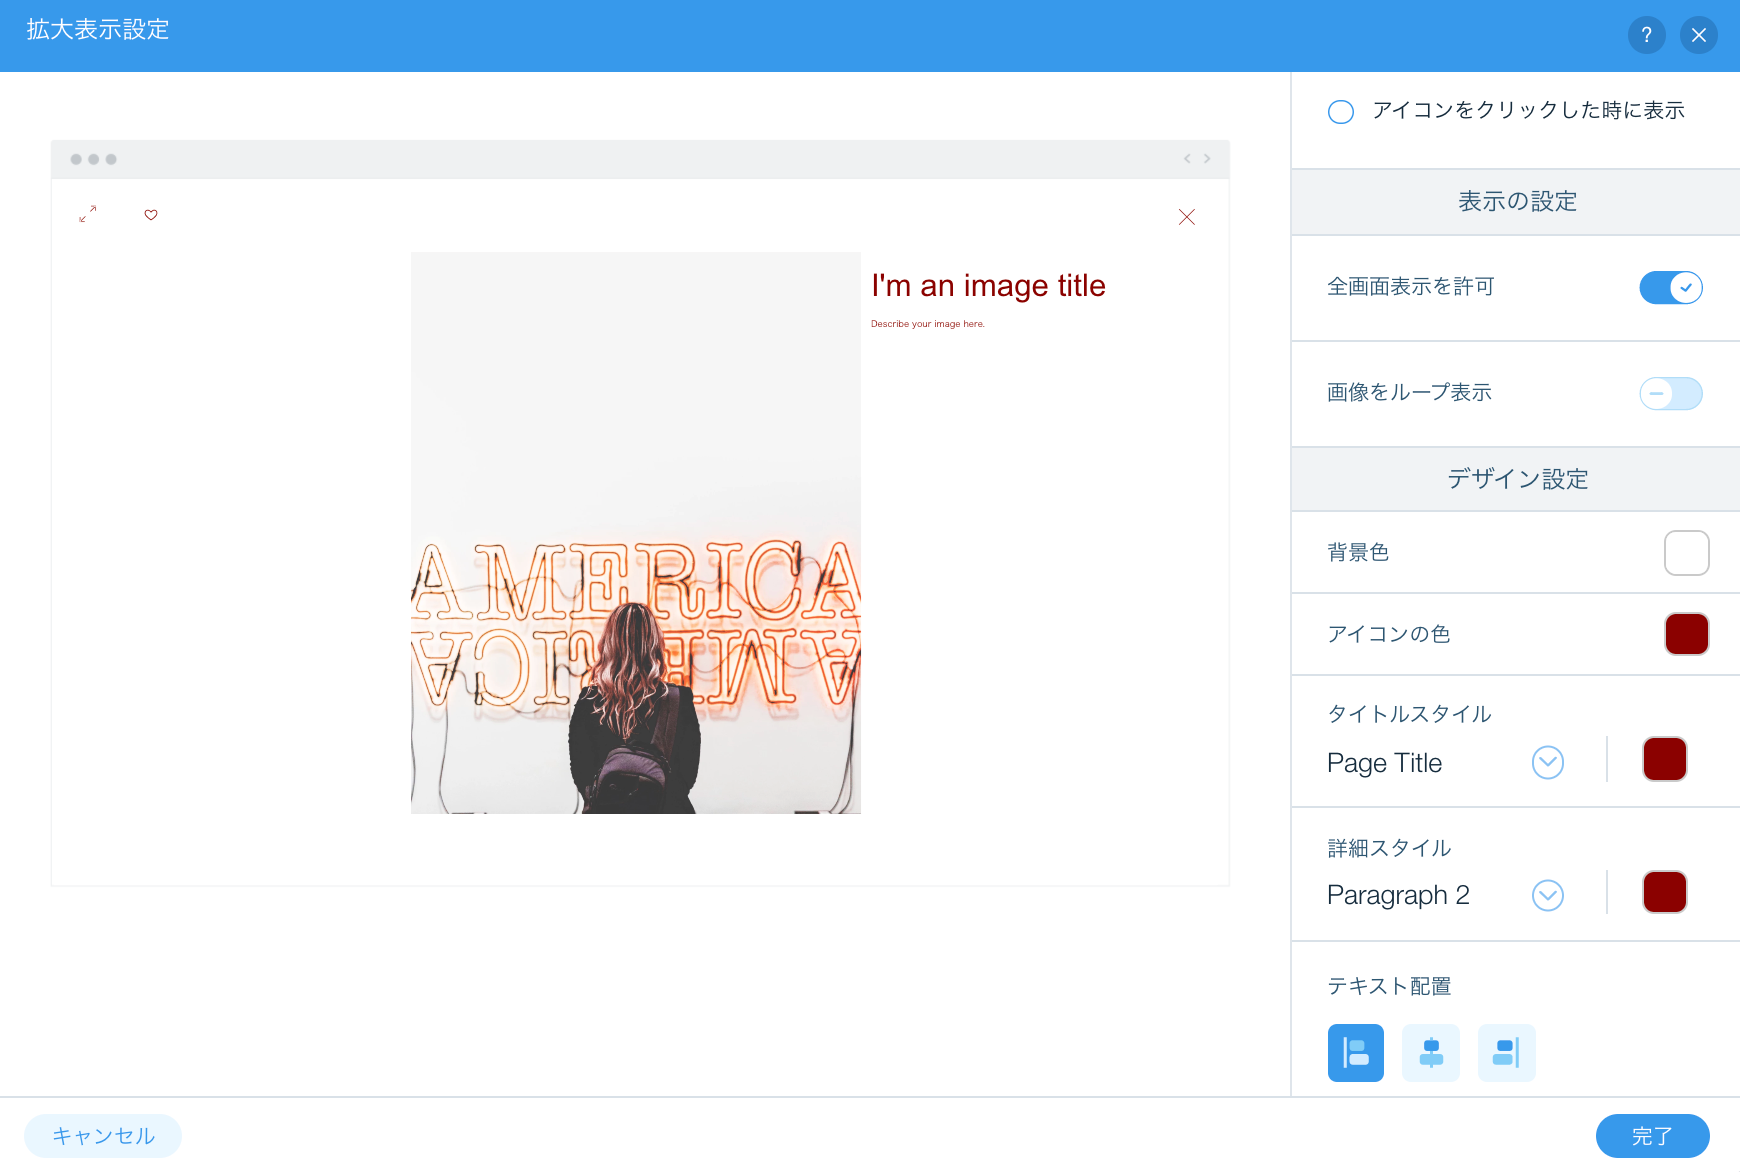Open the Paragraph 2 style dropdown
Viewport: 1740px width, 1172px height.
pyautogui.click(x=1547, y=895)
